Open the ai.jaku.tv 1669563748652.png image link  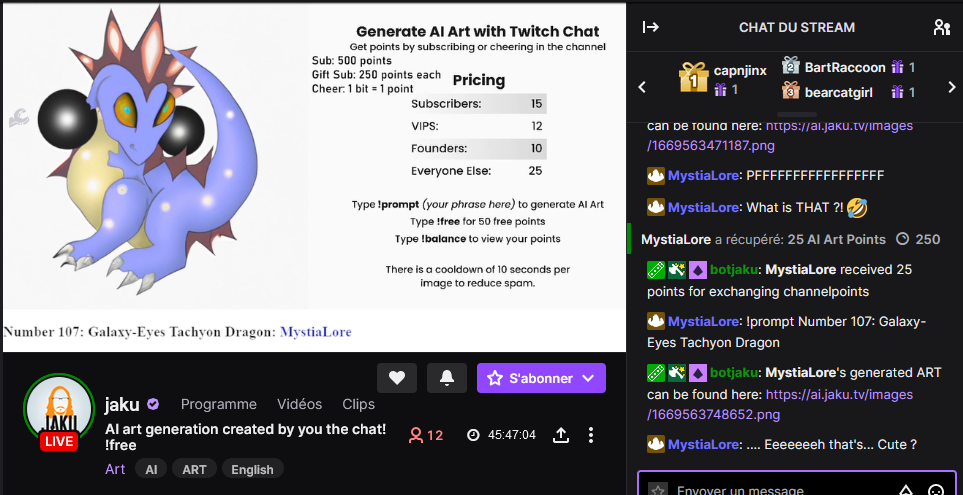click(x=780, y=404)
